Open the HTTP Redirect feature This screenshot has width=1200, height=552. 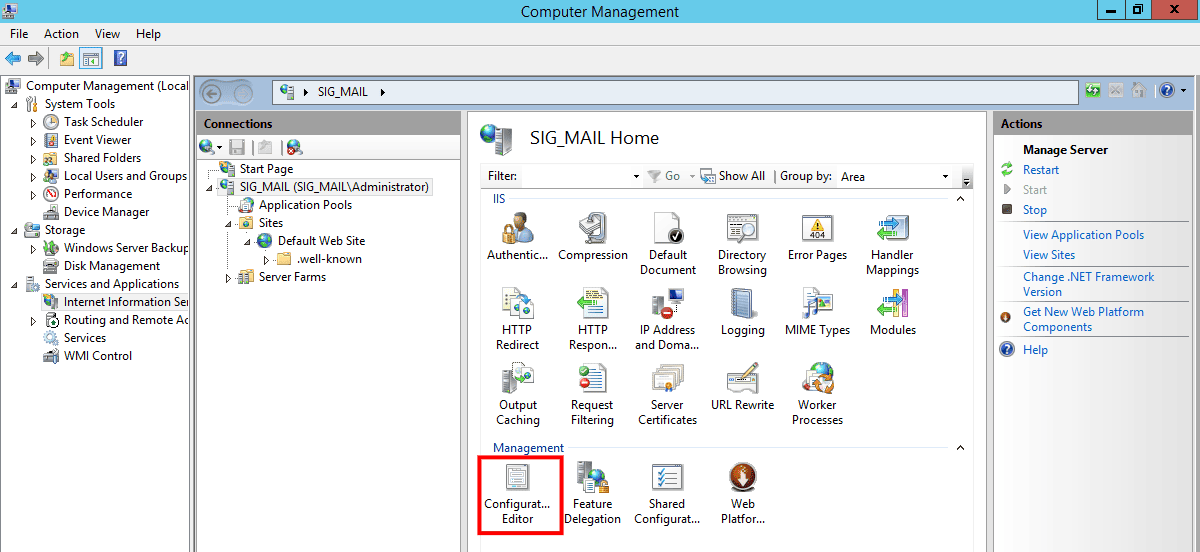[518, 319]
